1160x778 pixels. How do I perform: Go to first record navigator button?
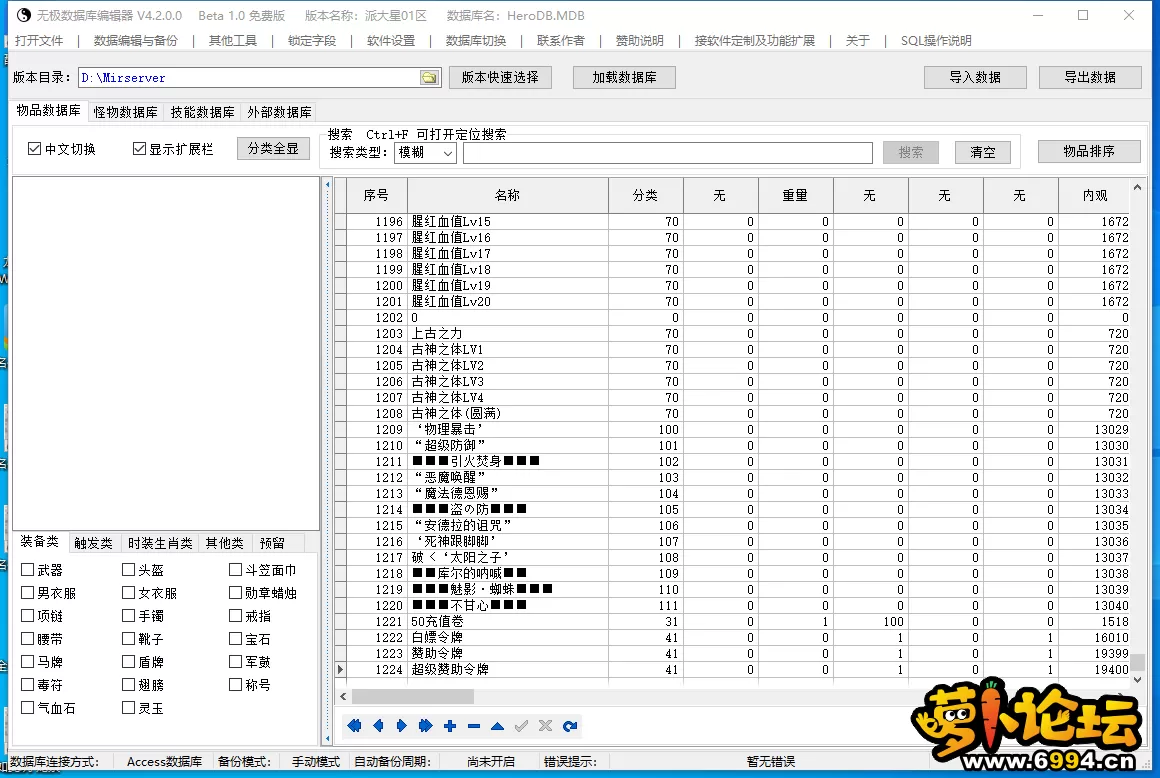pyautogui.click(x=354, y=726)
